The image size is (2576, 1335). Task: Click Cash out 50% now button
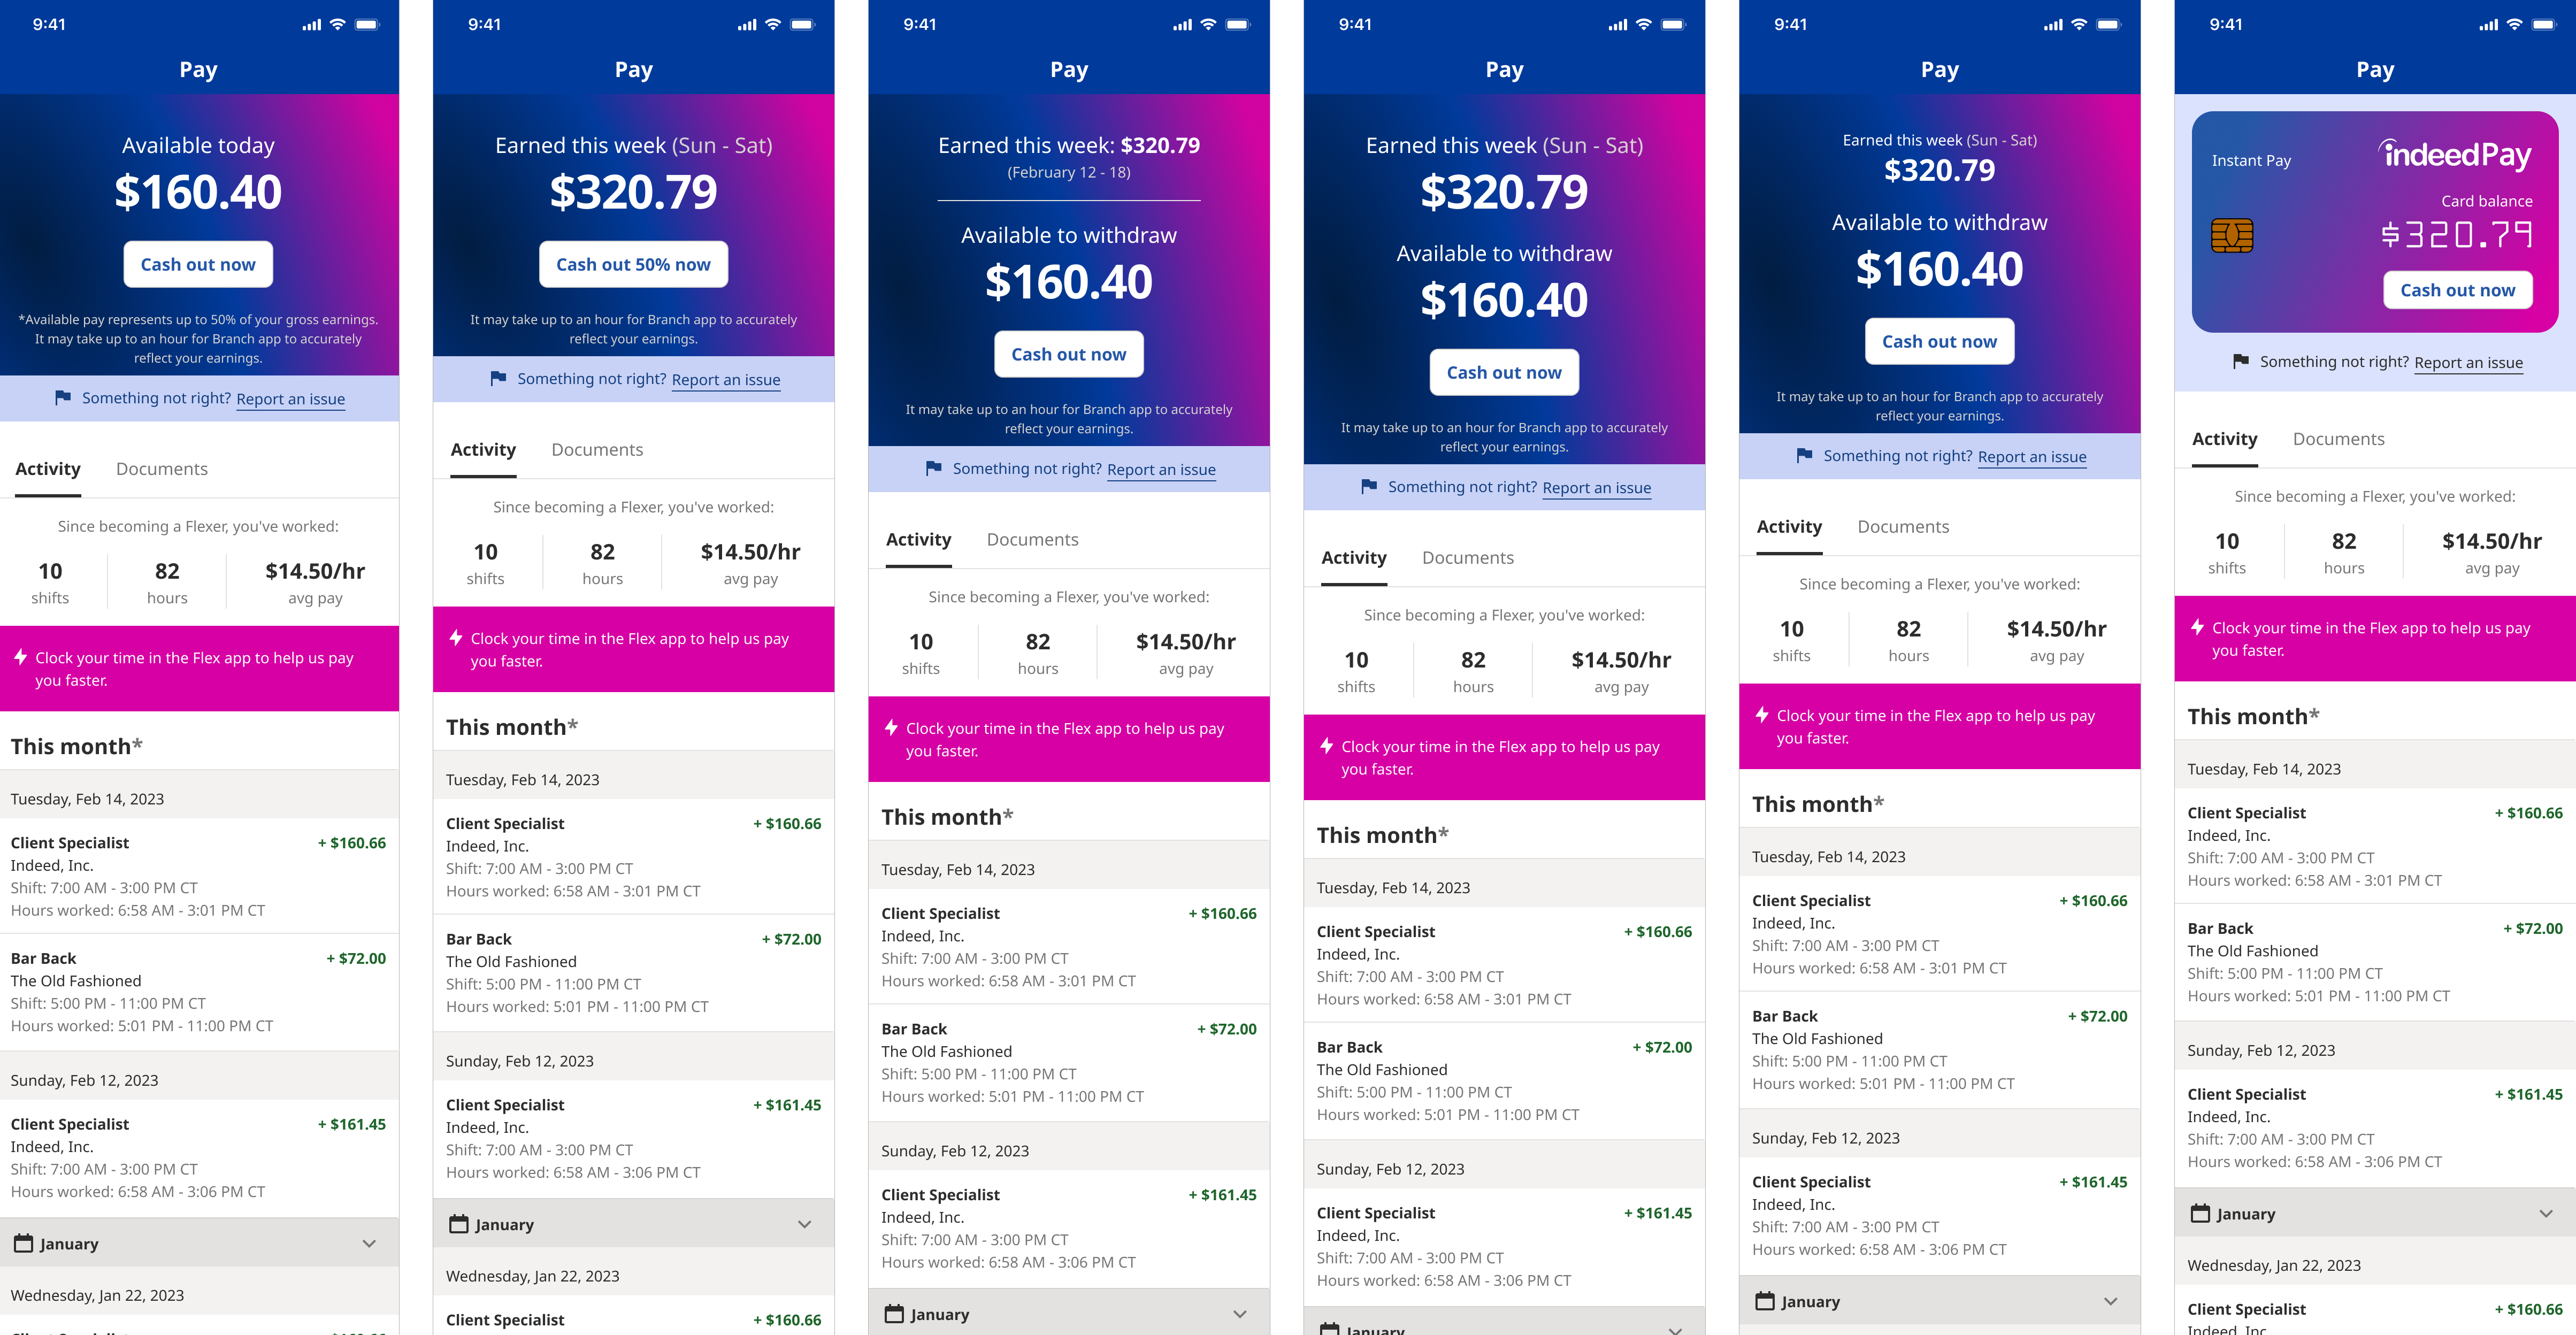(633, 264)
